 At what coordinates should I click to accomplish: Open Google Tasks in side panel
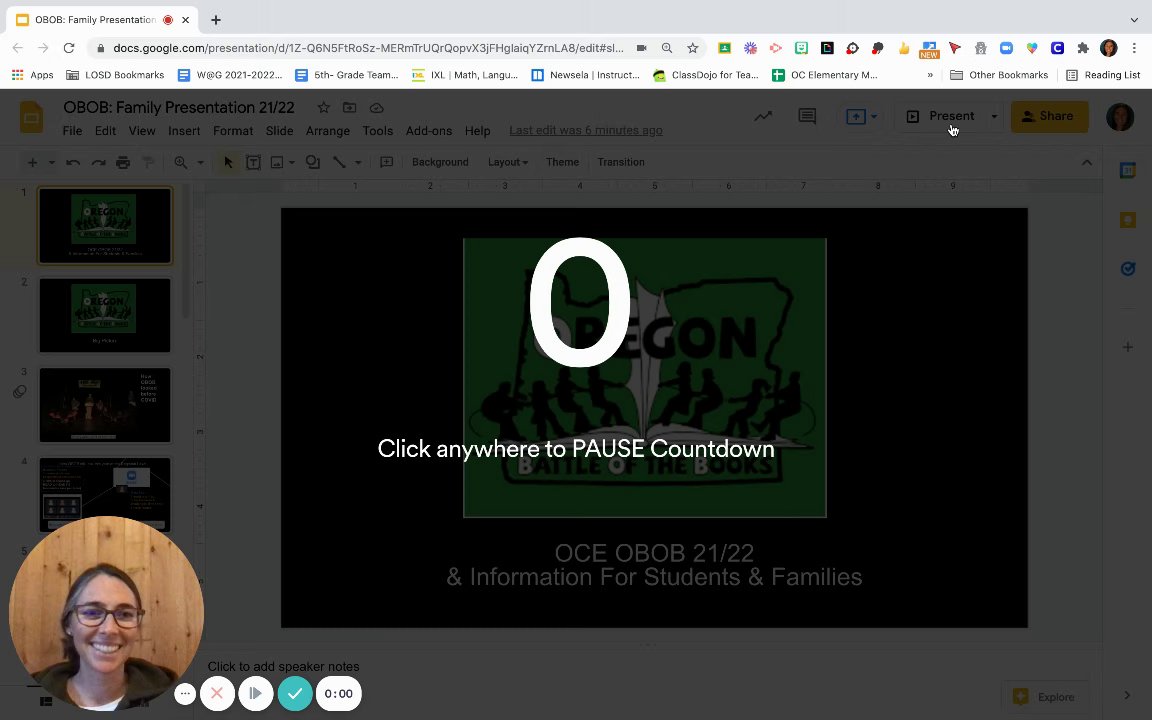pos(1128,269)
